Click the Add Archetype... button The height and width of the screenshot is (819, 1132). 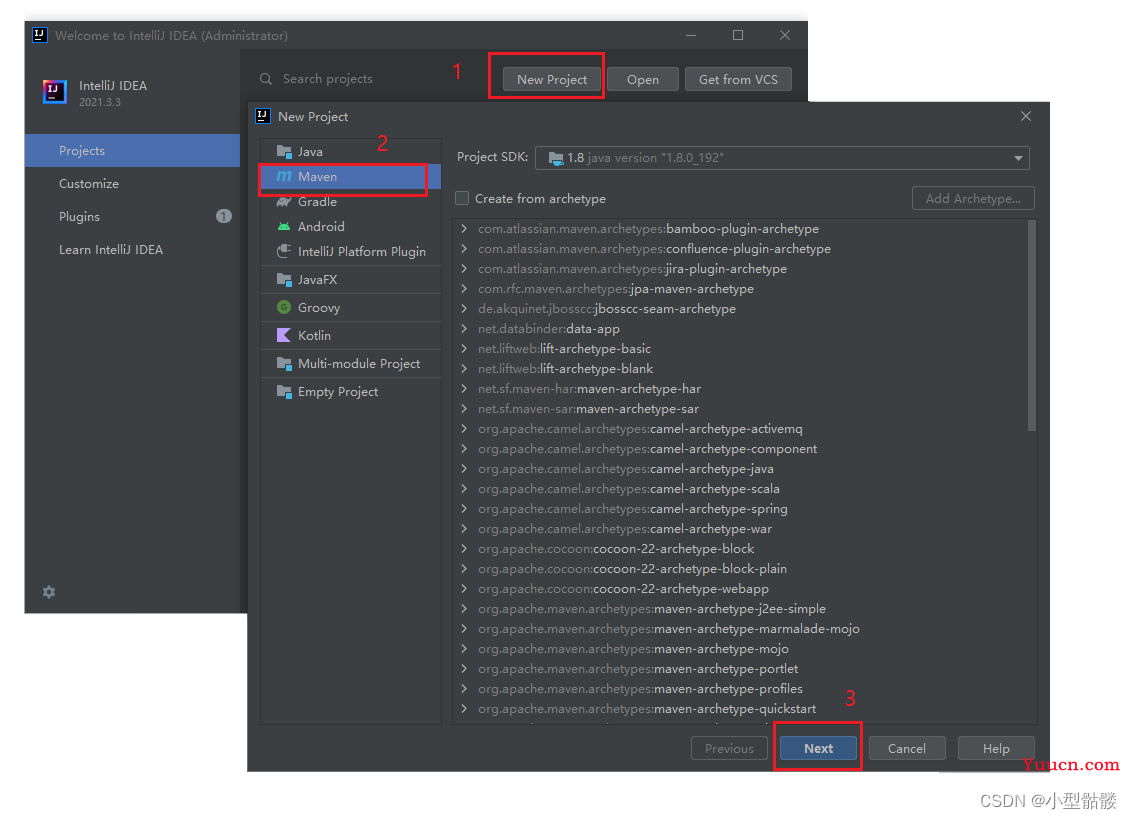pos(973,198)
